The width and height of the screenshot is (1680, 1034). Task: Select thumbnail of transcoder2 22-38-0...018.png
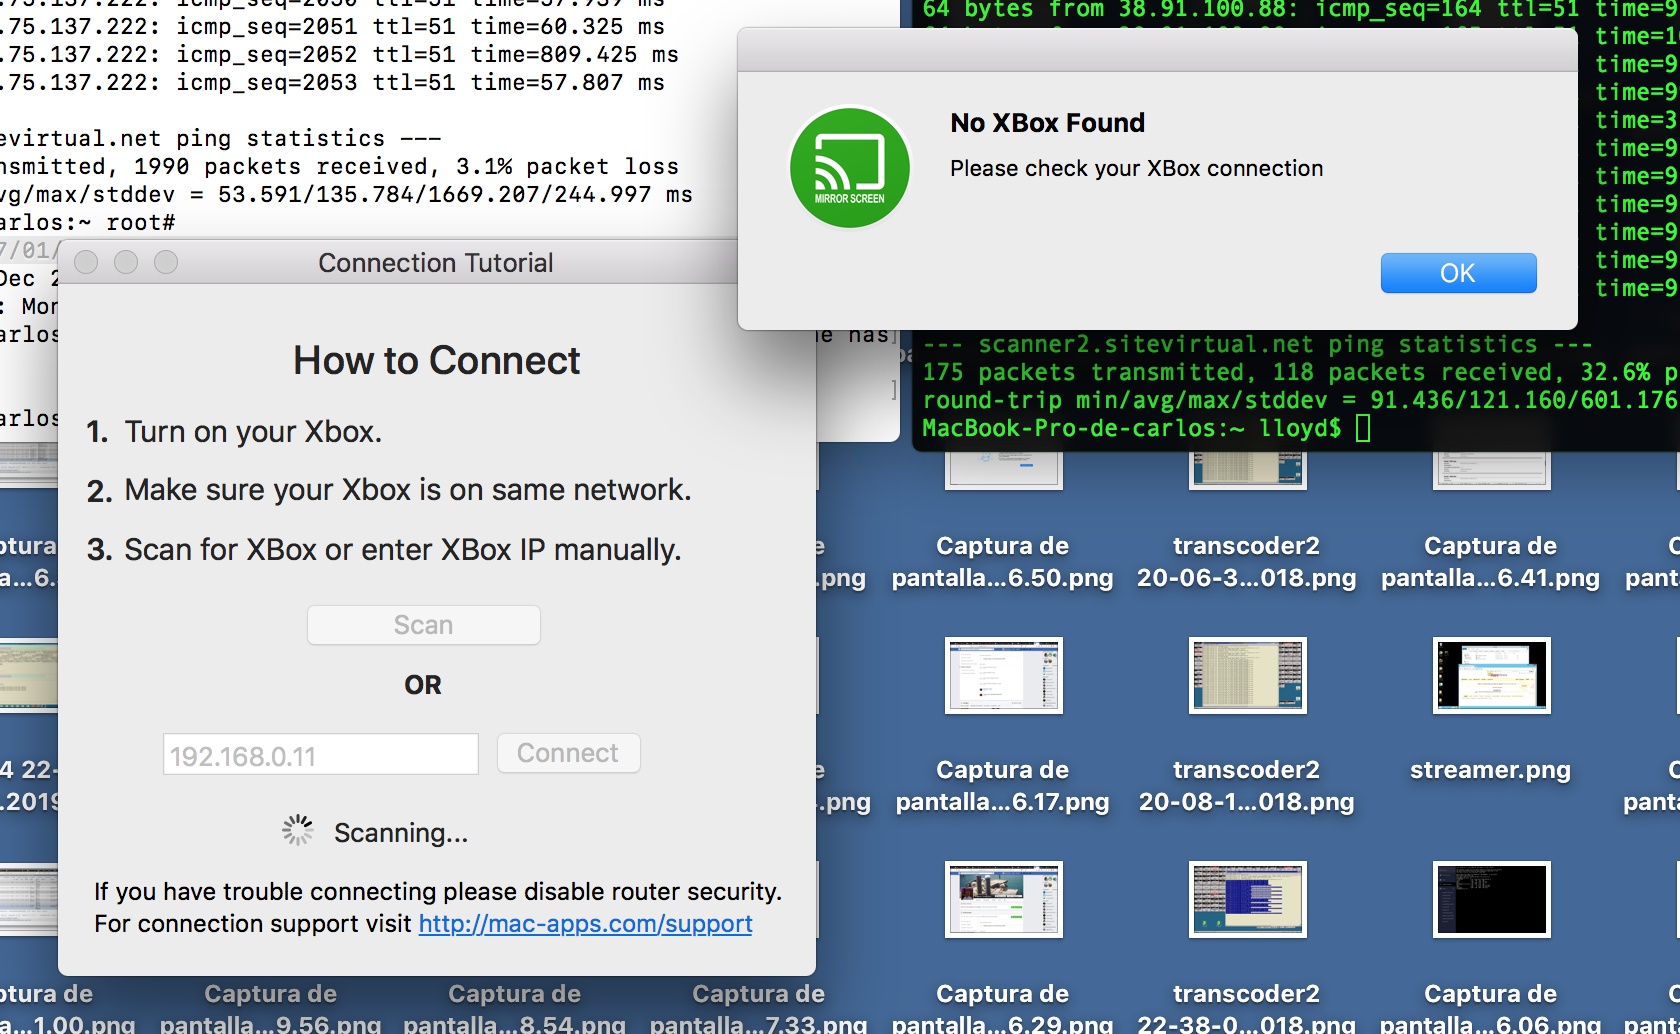(x=1247, y=899)
